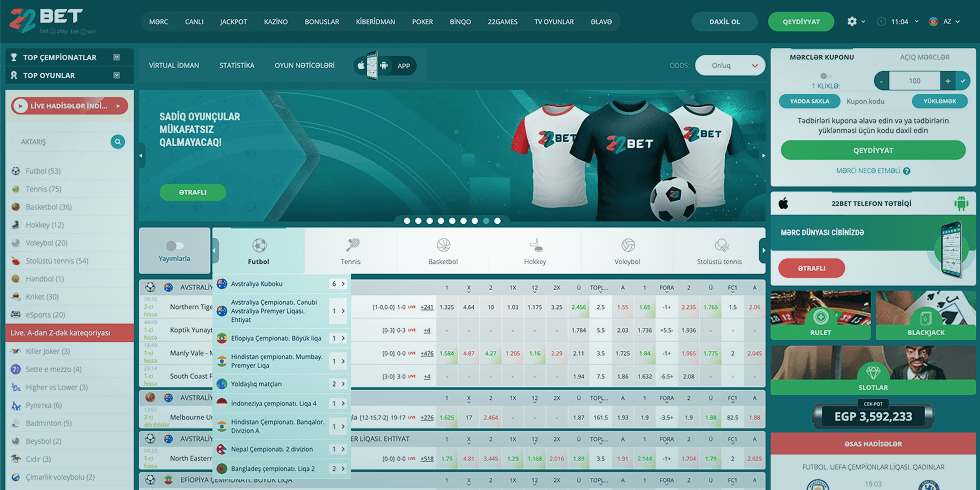
Task: Click the plus stake increment button
Action: pos(948,81)
